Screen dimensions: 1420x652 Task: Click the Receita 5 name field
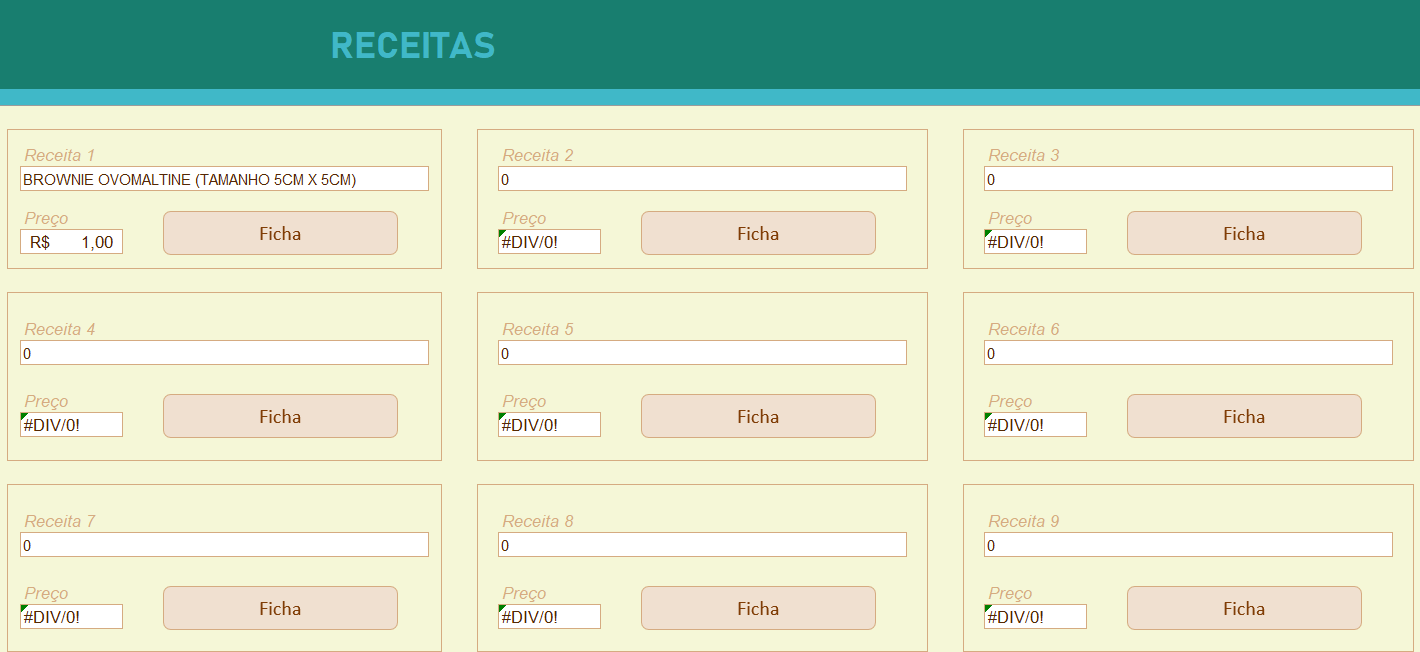point(702,353)
